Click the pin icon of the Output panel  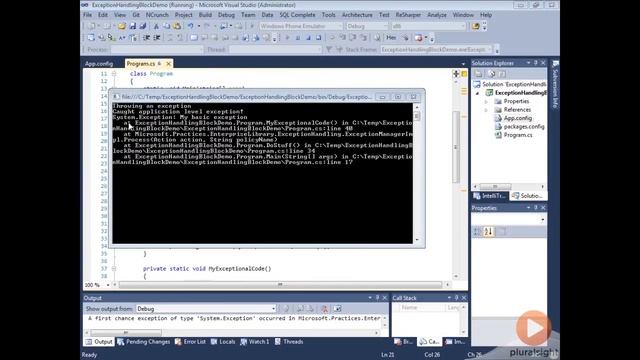tap(378, 298)
